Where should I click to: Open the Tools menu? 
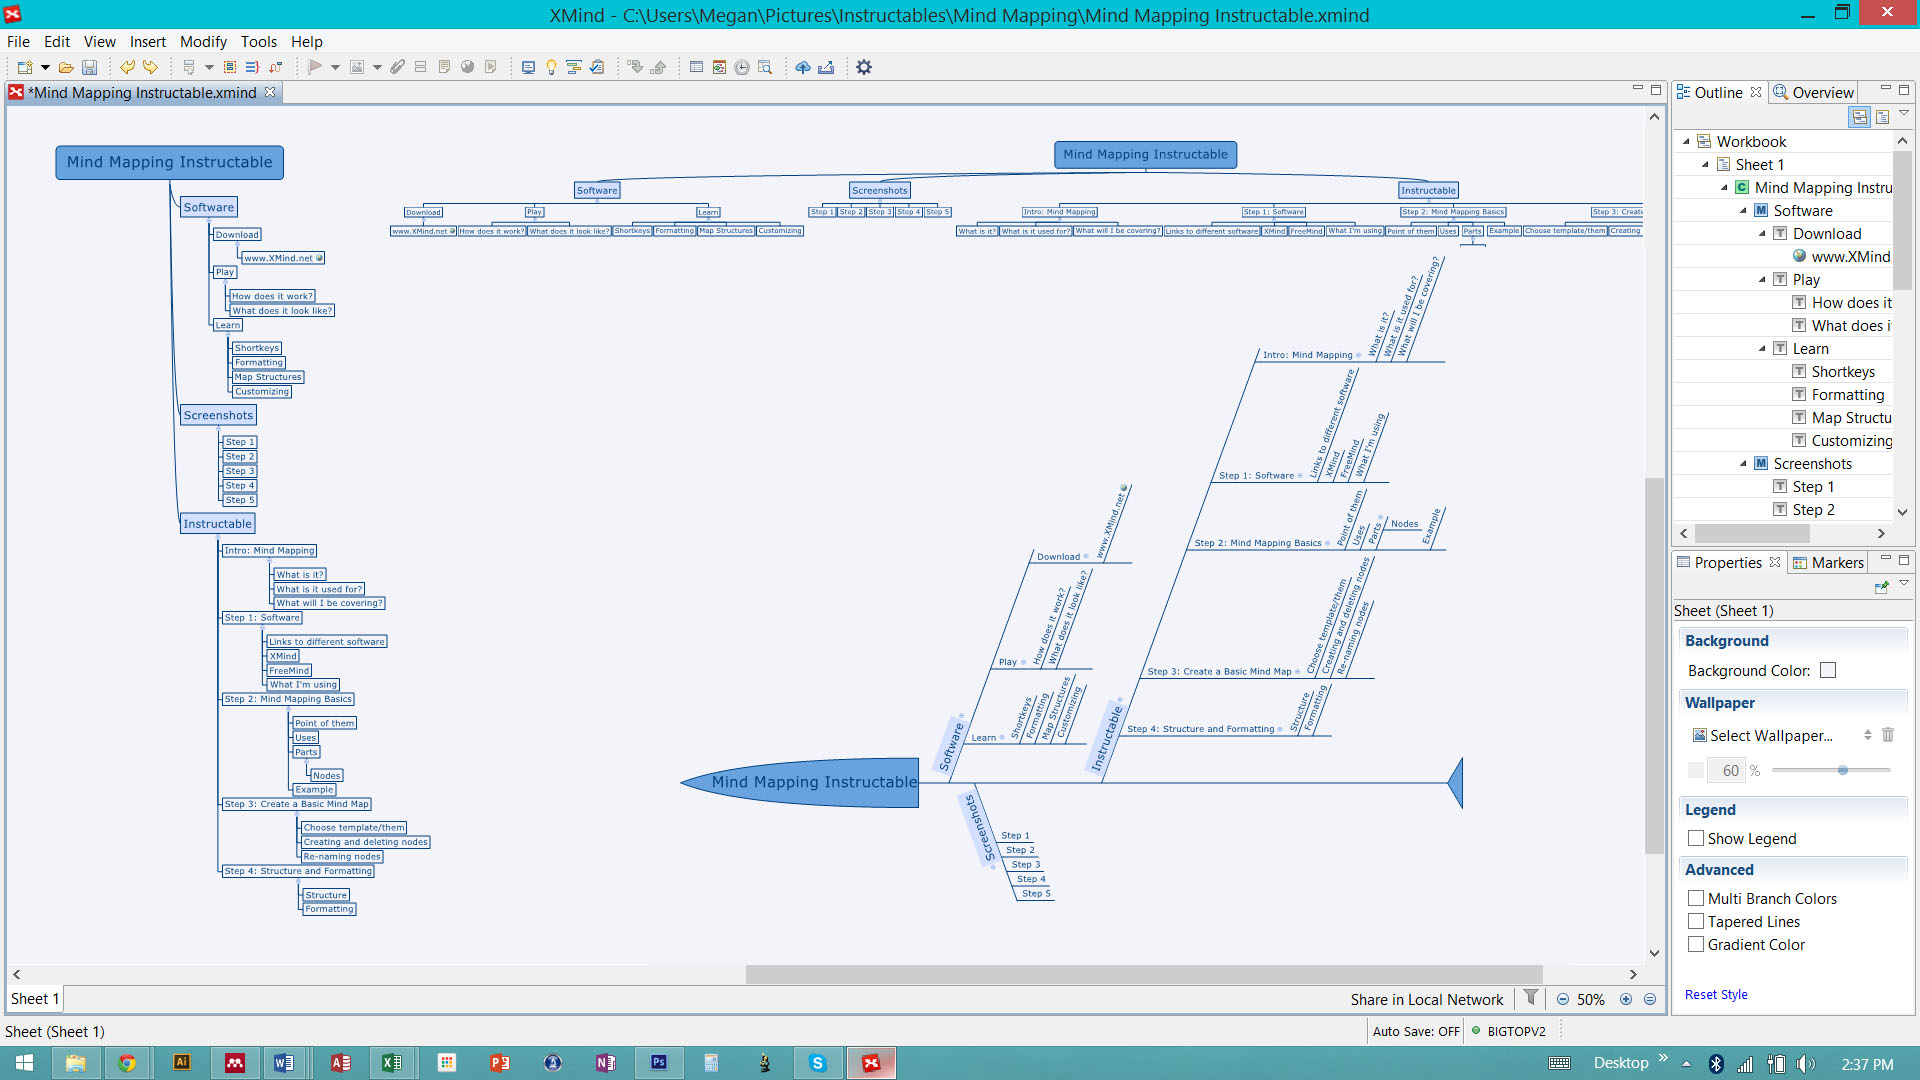pyautogui.click(x=259, y=41)
